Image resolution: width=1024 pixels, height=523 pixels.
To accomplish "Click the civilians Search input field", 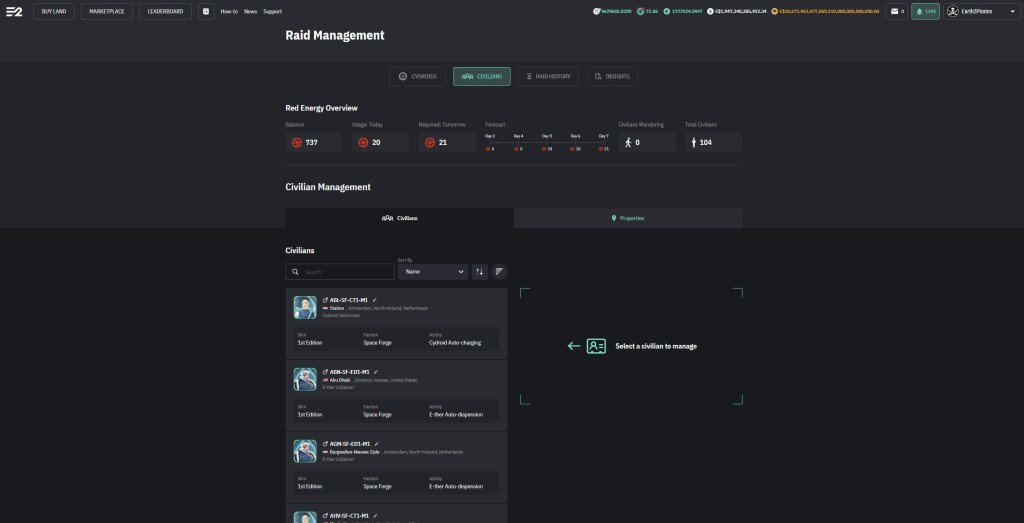I will click(x=347, y=271).
